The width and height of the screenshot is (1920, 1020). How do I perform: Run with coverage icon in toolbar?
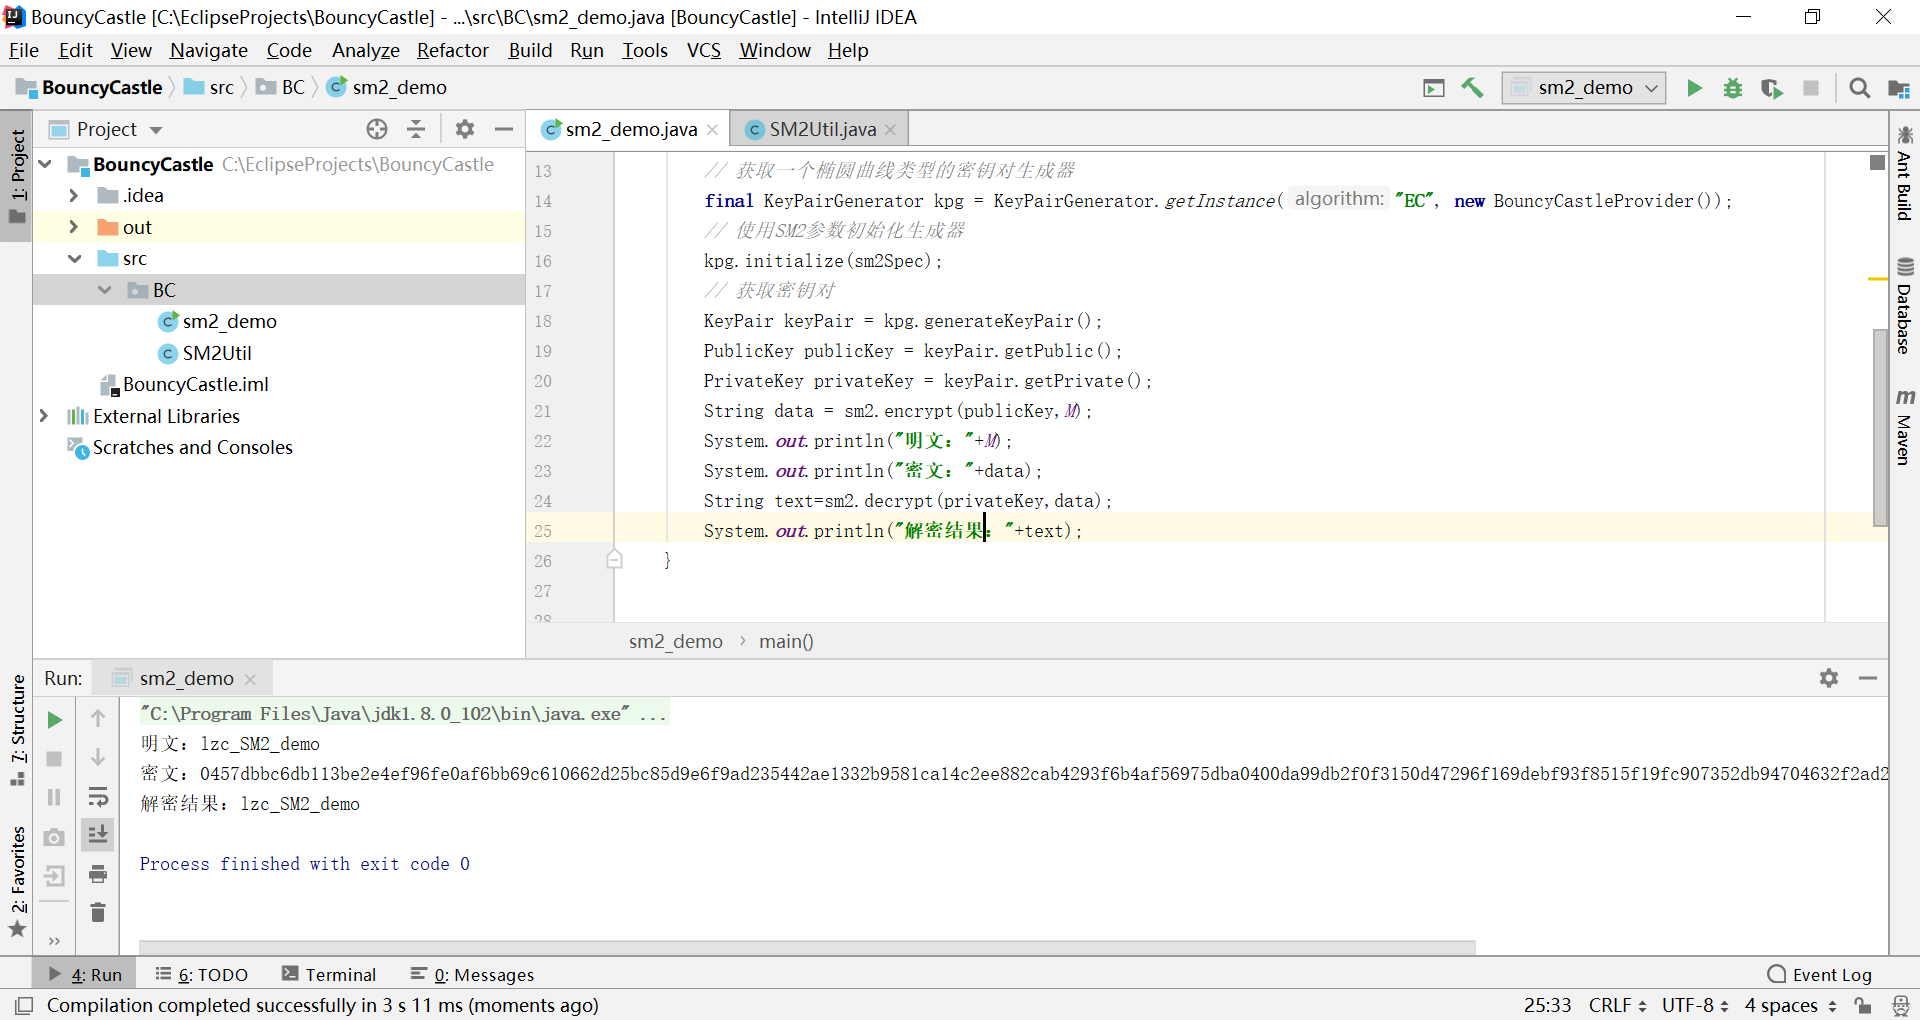1772,88
